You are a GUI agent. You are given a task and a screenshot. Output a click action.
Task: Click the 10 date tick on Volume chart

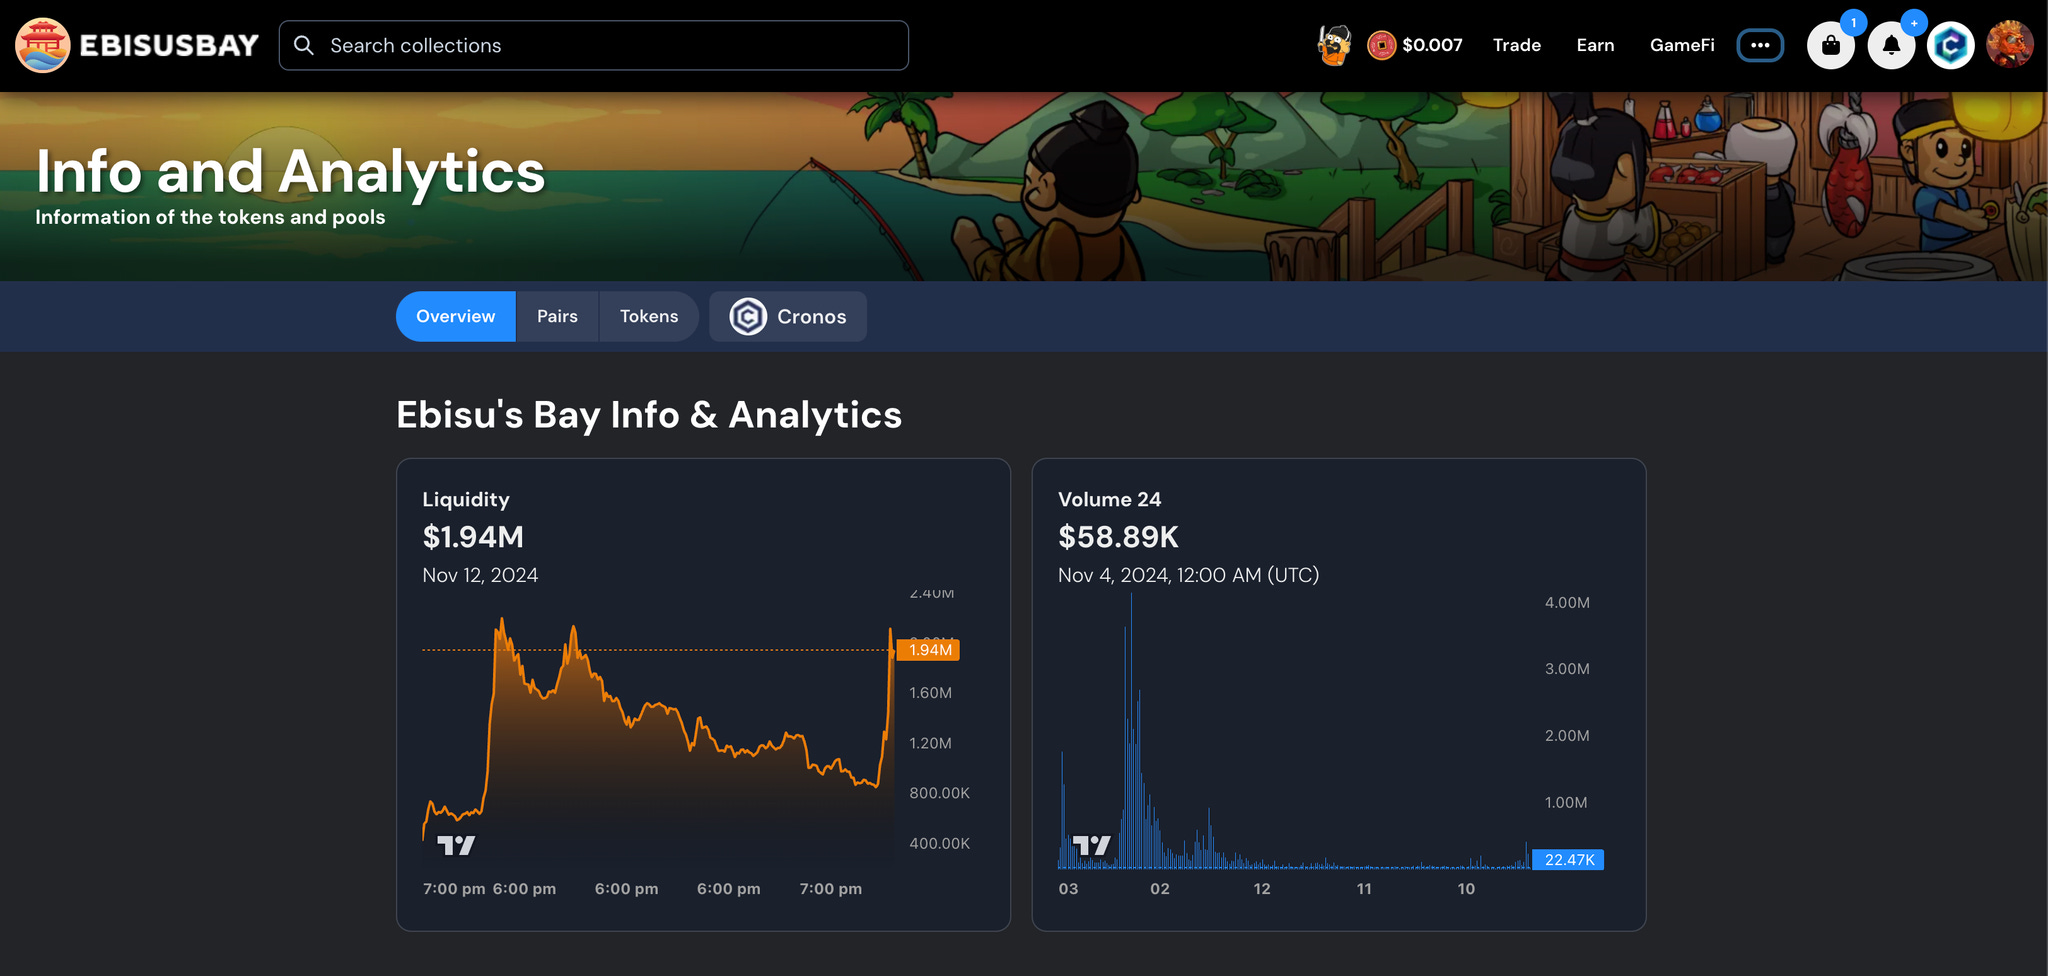tap(1466, 889)
